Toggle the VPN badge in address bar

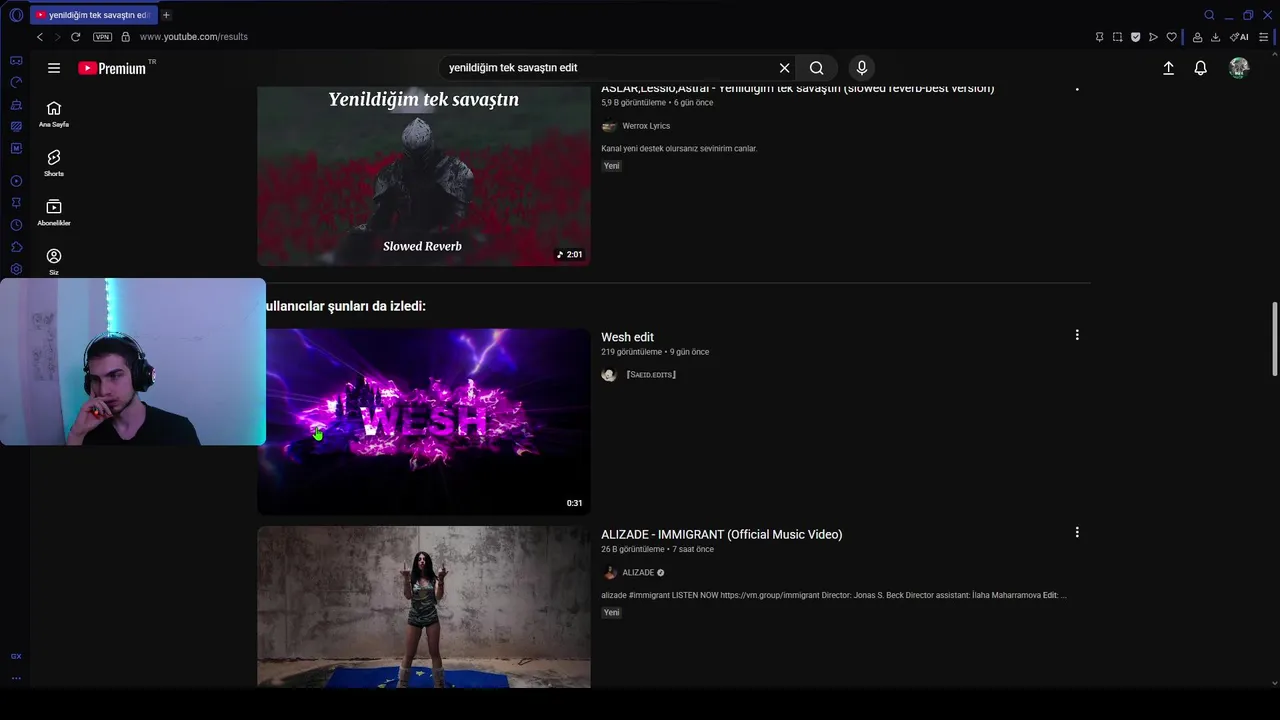[x=102, y=37]
